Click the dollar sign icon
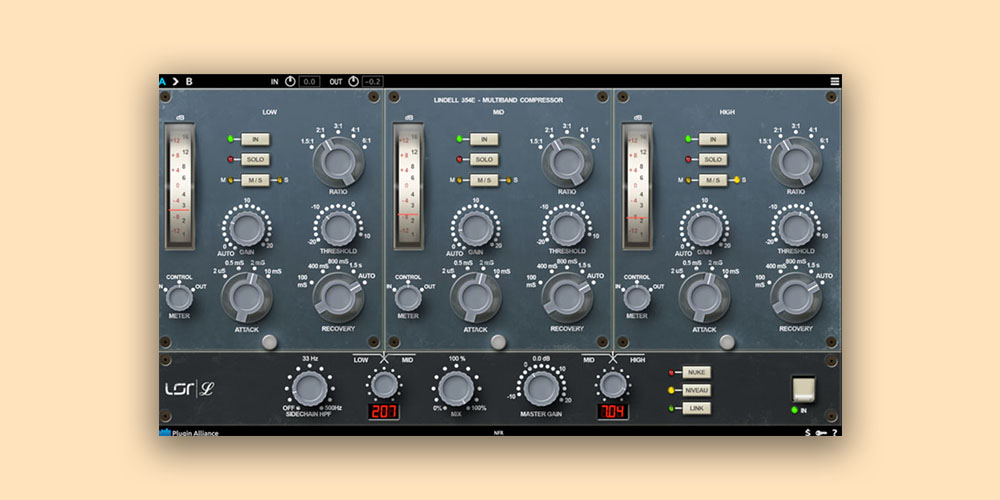This screenshot has height=500, width=1000. pyautogui.click(x=808, y=432)
